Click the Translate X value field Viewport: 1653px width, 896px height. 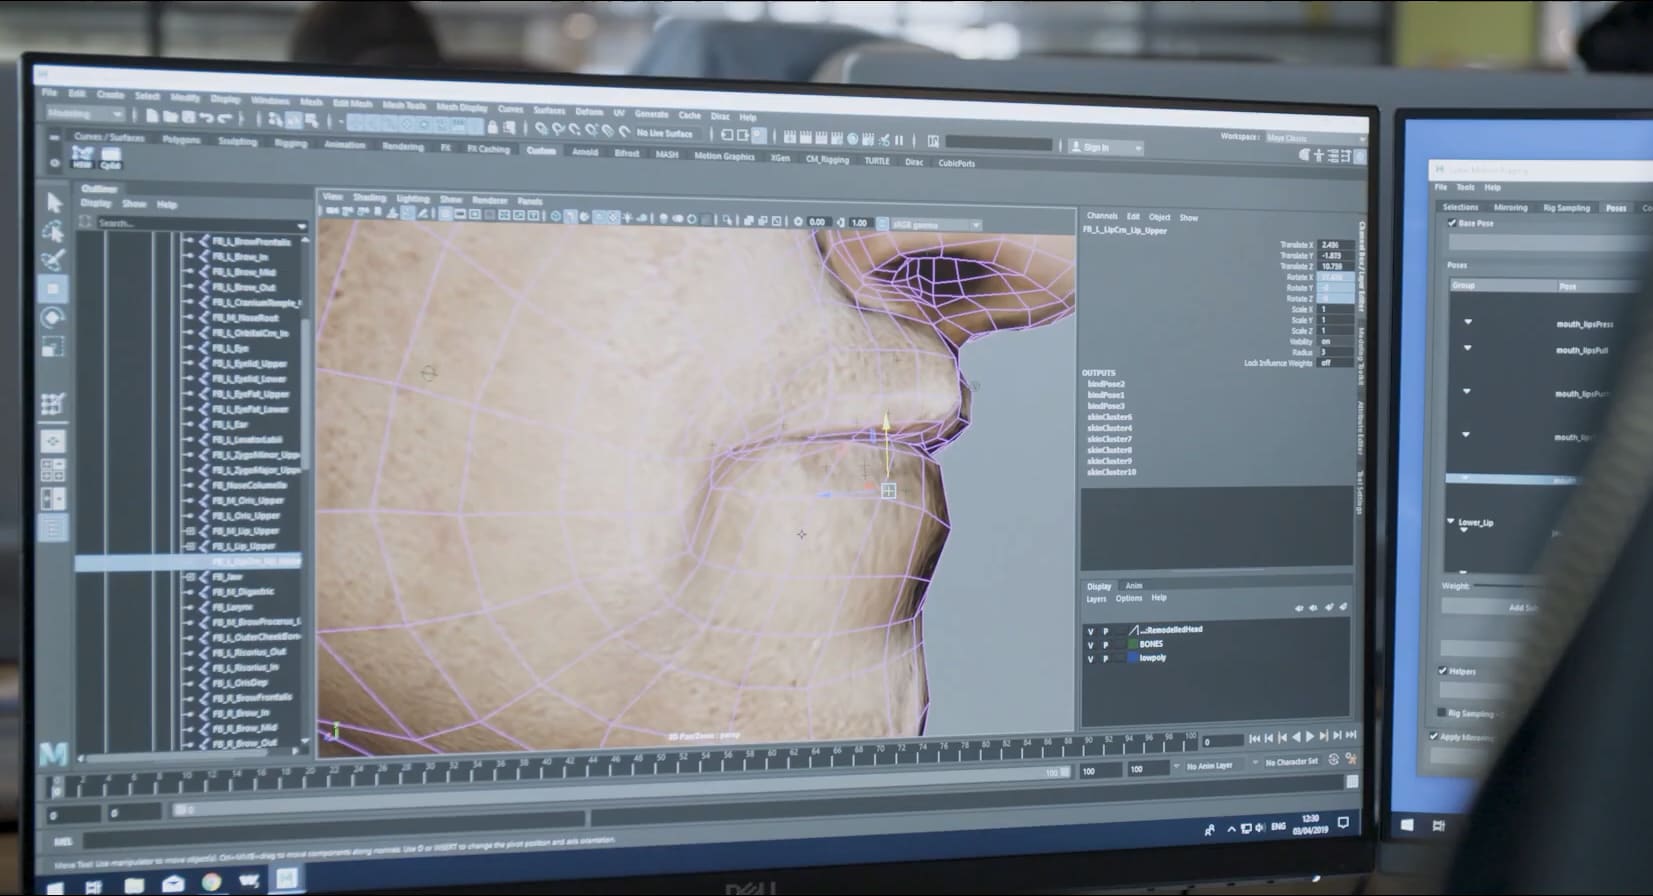(x=1336, y=245)
